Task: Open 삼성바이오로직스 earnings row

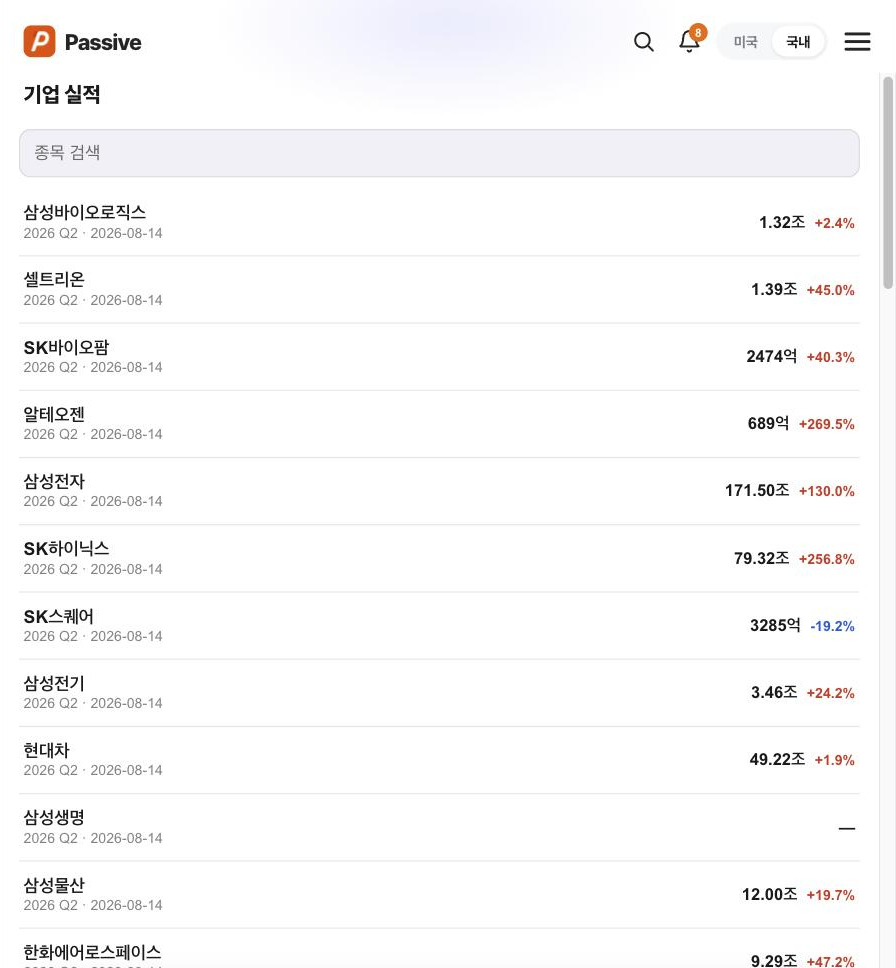Action: 439,222
